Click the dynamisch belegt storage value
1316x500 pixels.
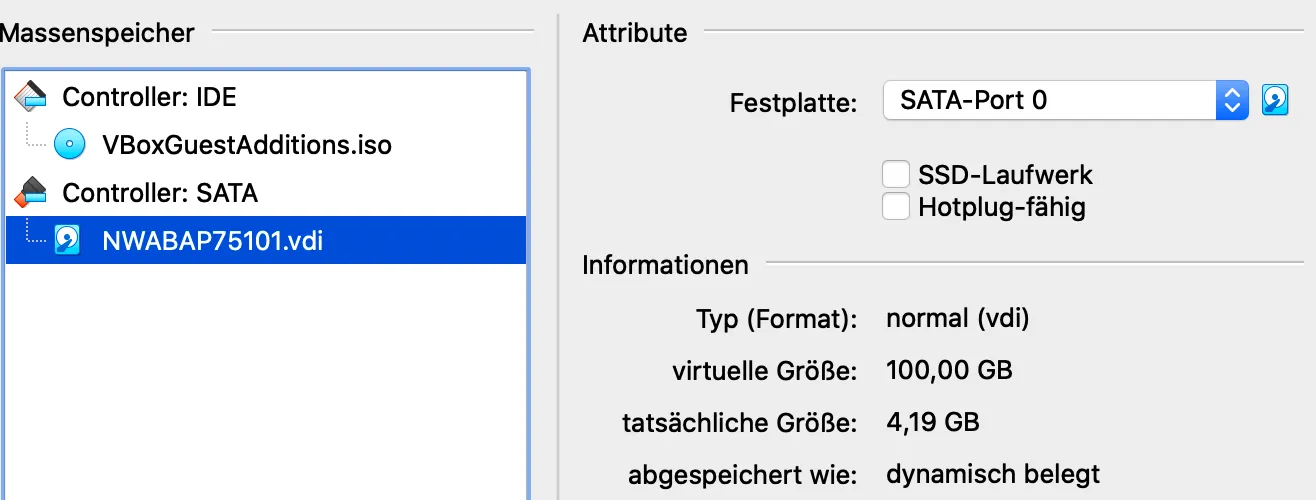pyautogui.click(x=993, y=473)
